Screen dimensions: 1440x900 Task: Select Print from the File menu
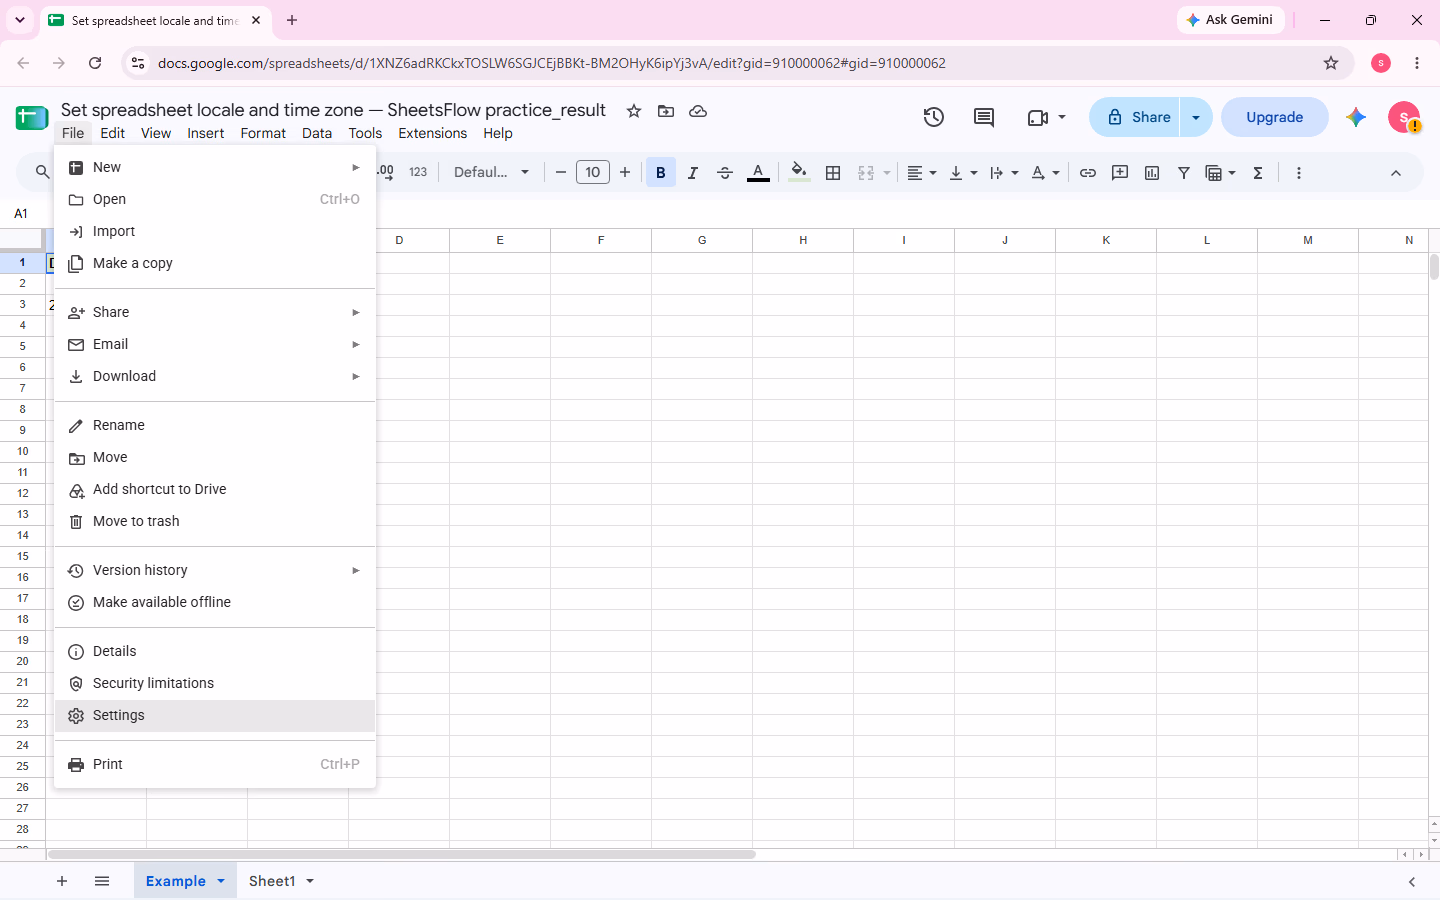click(215, 764)
